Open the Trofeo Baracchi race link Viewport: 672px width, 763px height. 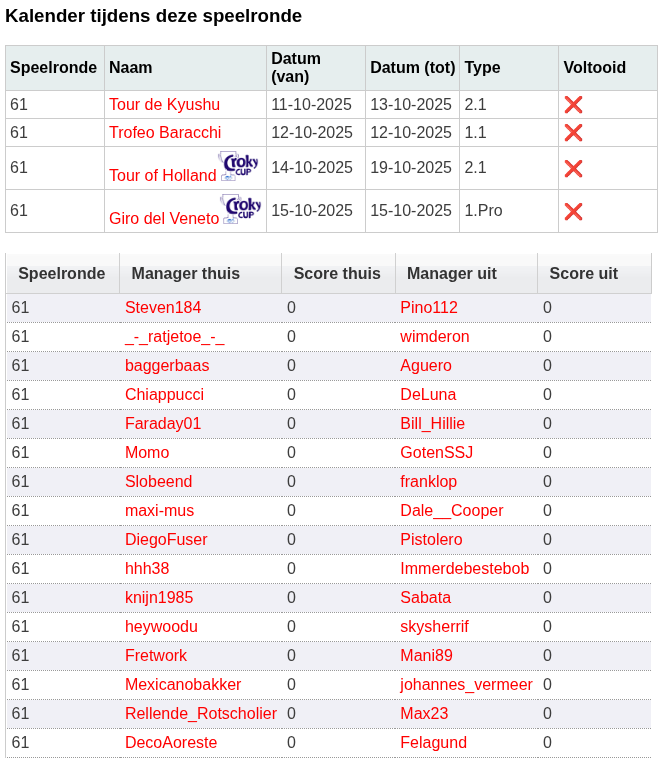coord(165,133)
